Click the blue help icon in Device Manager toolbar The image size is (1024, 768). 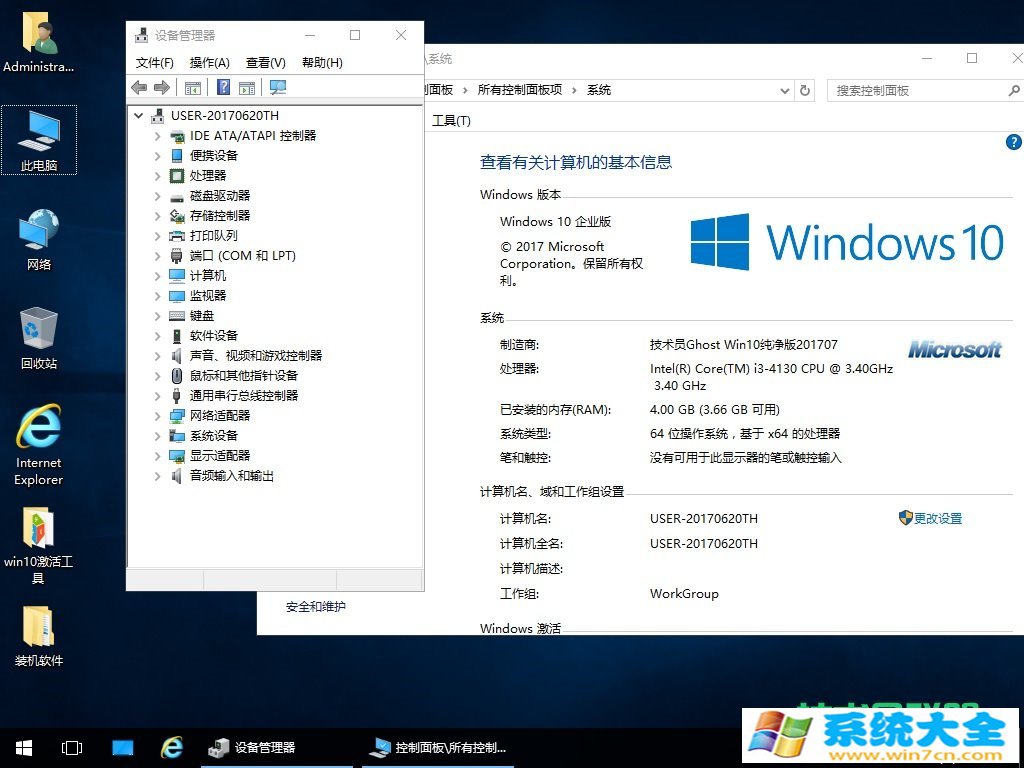[224, 88]
